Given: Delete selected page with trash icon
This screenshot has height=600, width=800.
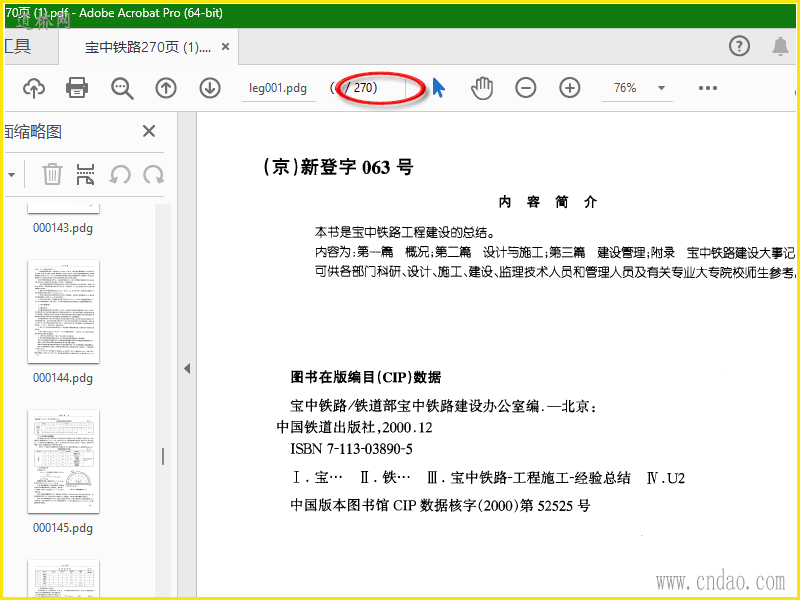Looking at the screenshot, I should tap(52, 174).
